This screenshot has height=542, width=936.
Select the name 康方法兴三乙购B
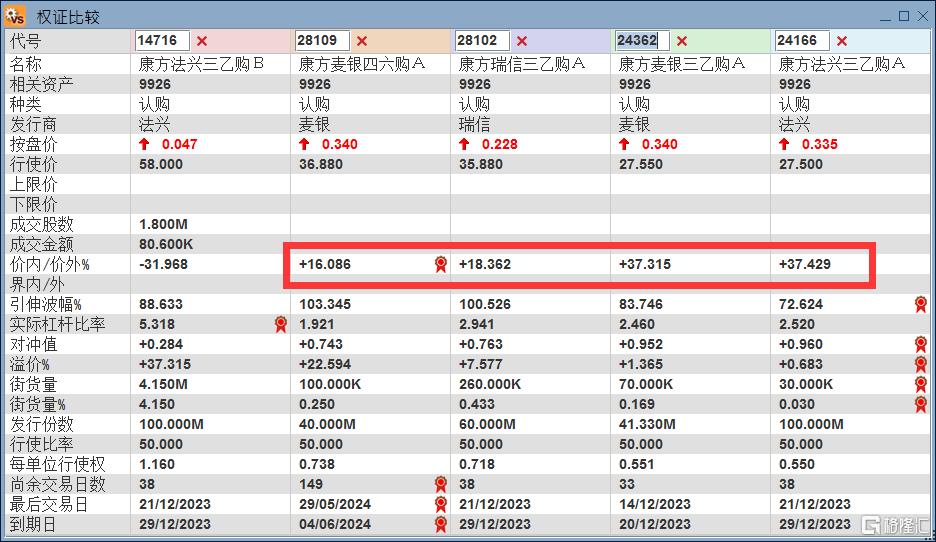click(201, 64)
